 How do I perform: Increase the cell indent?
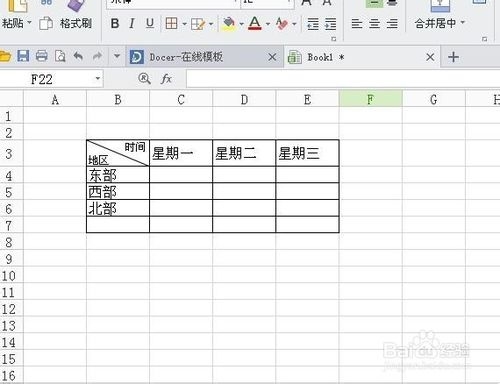(330, 24)
